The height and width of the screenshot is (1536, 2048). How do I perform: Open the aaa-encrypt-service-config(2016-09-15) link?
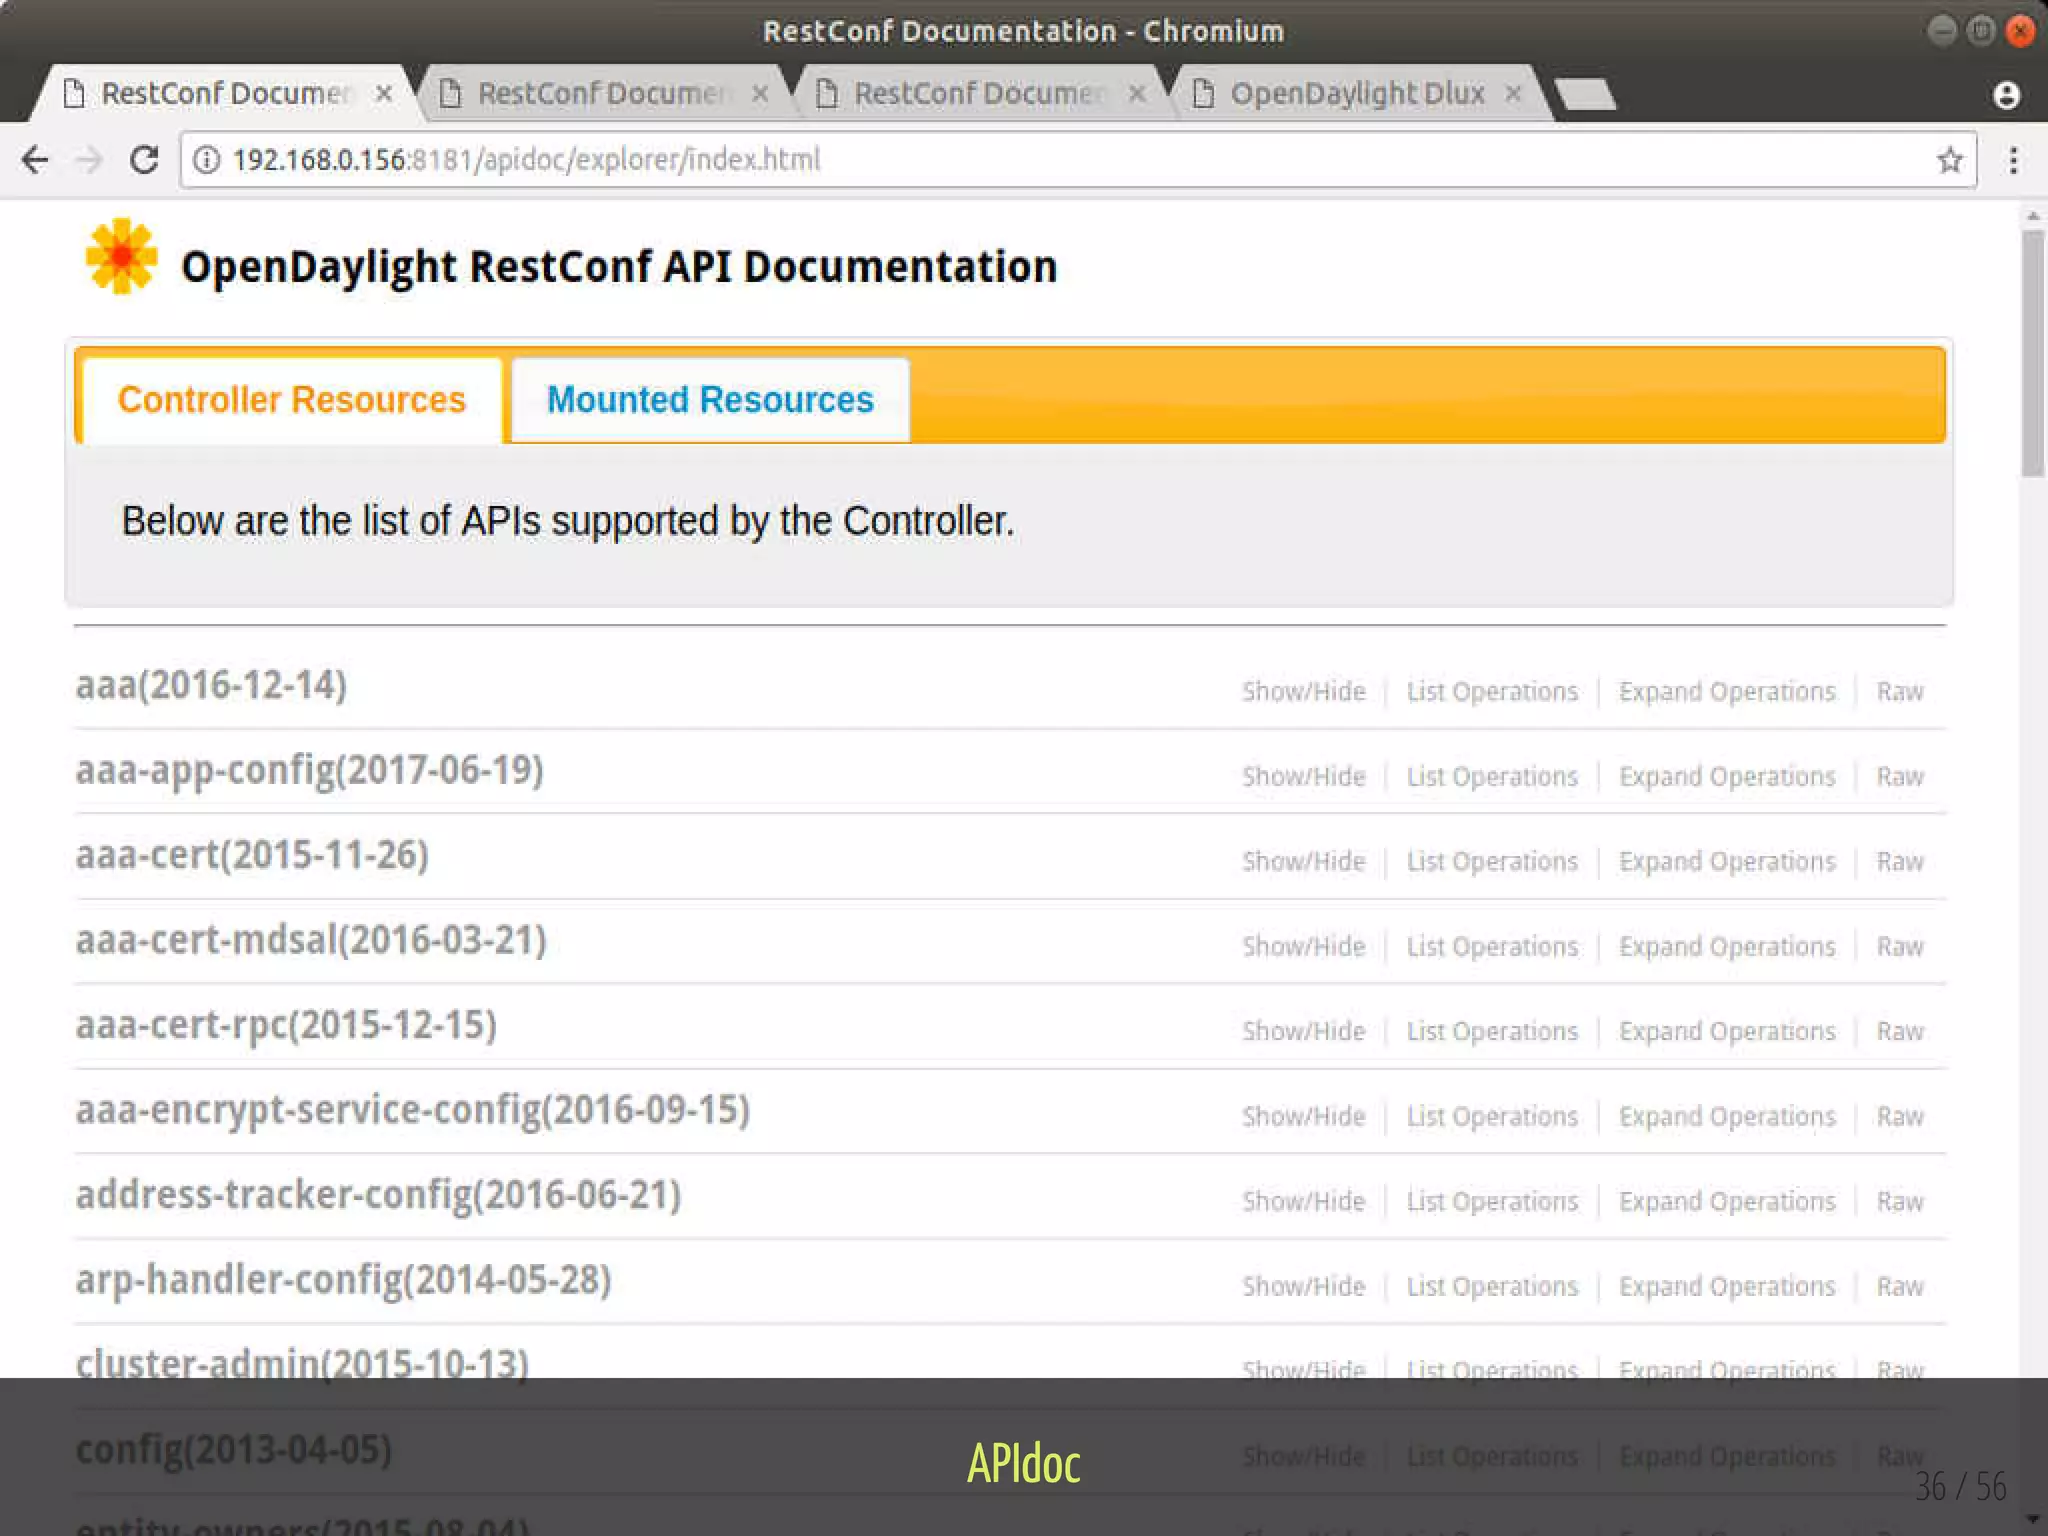(413, 1110)
